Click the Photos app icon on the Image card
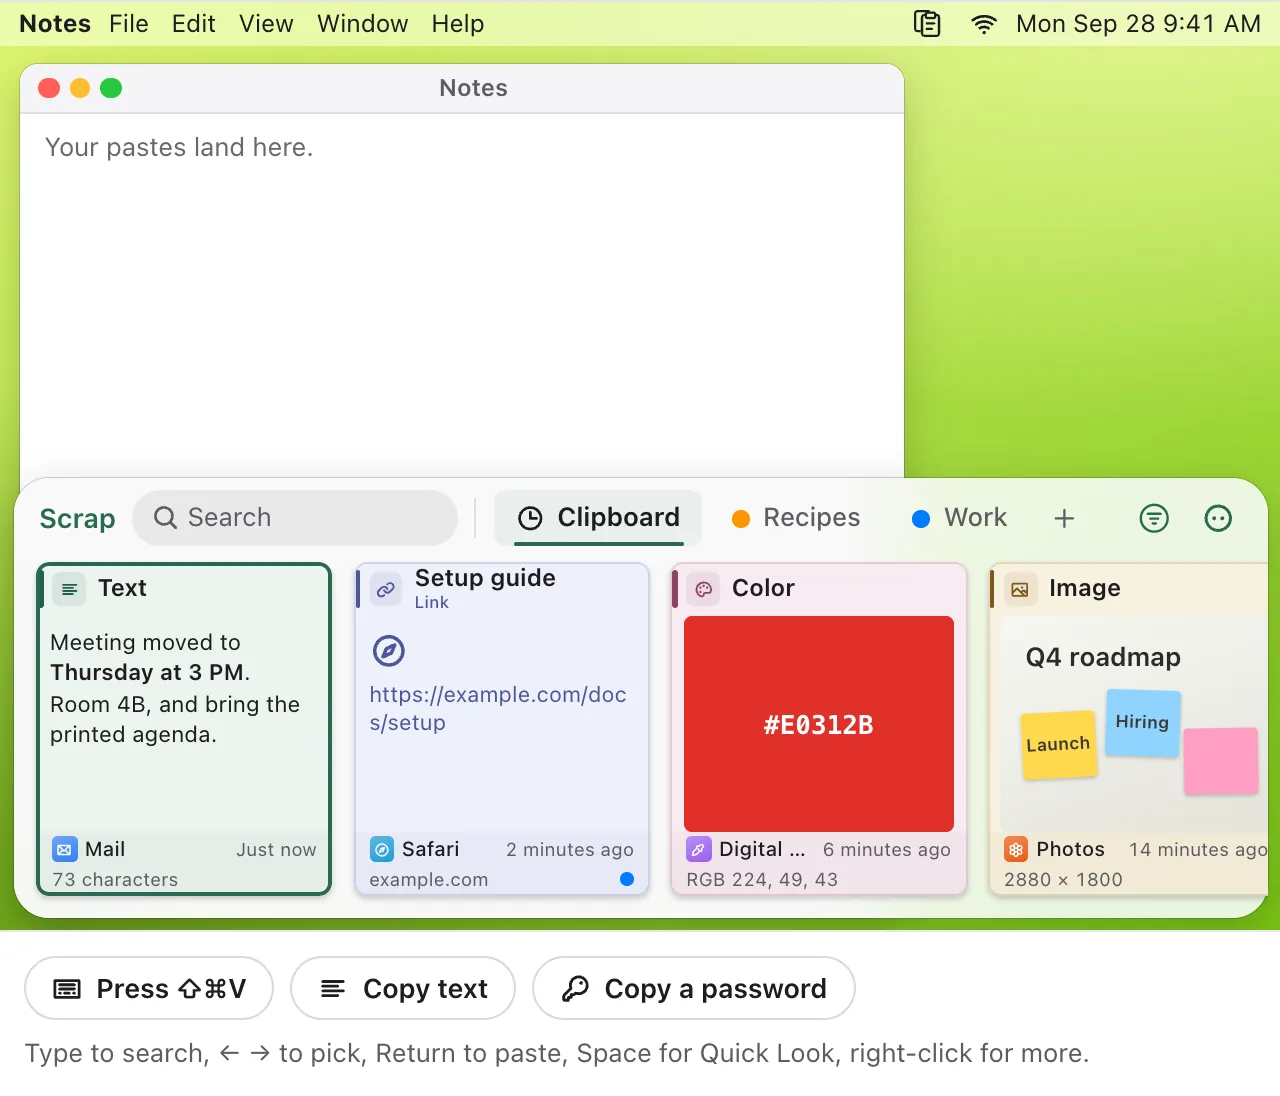The image size is (1280, 1096). (x=1016, y=850)
